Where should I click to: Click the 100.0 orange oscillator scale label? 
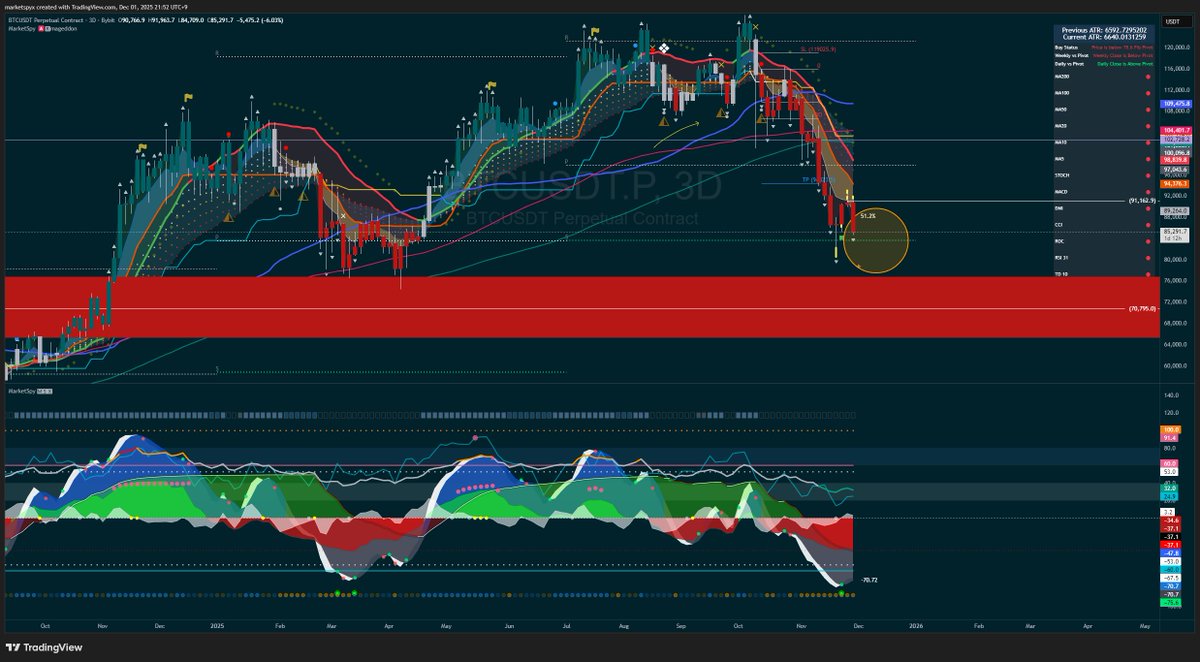(1171, 430)
